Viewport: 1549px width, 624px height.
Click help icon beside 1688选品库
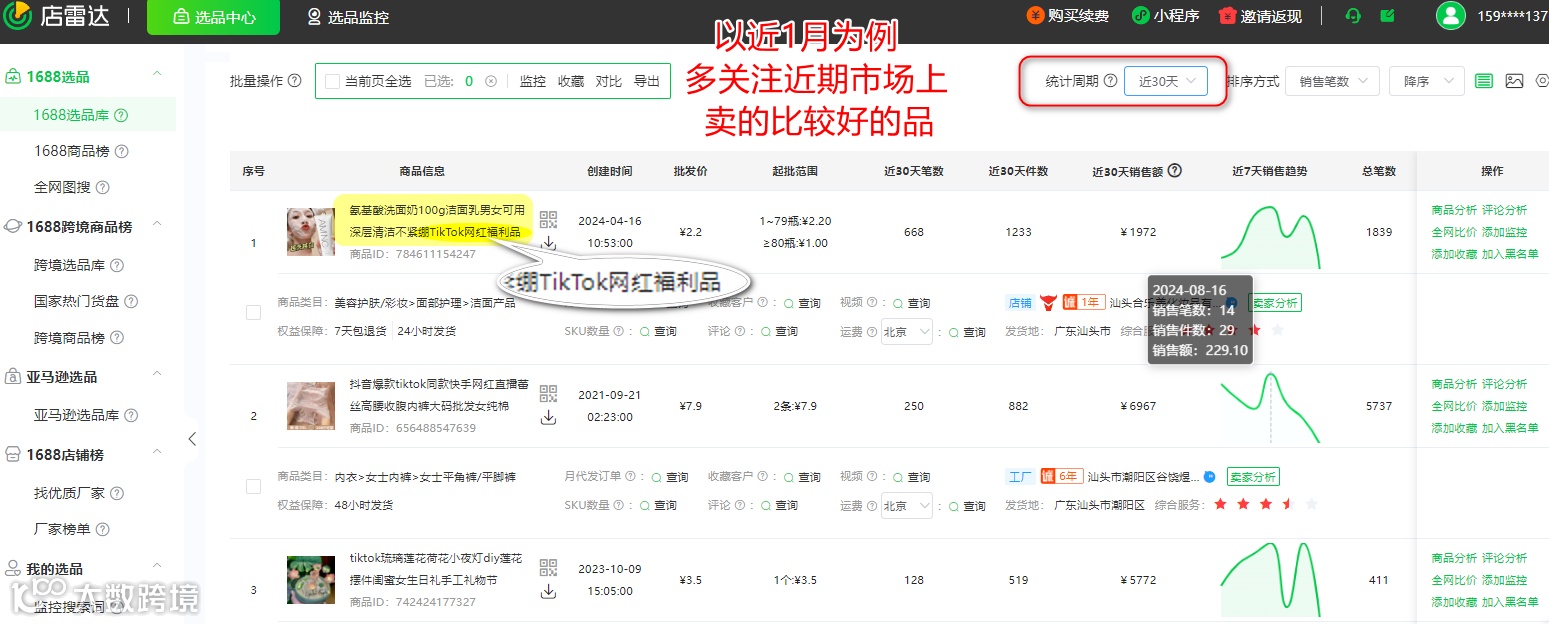click(122, 115)
